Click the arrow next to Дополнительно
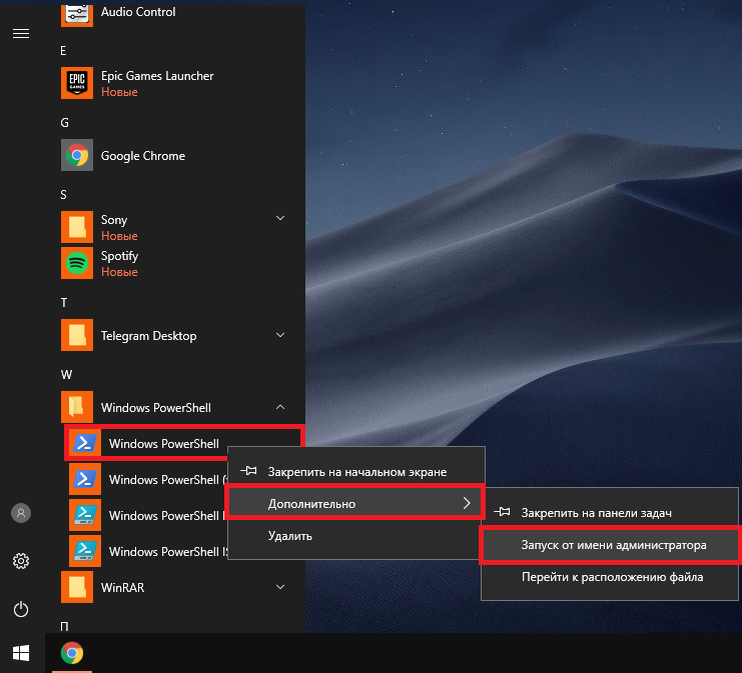 467,503
